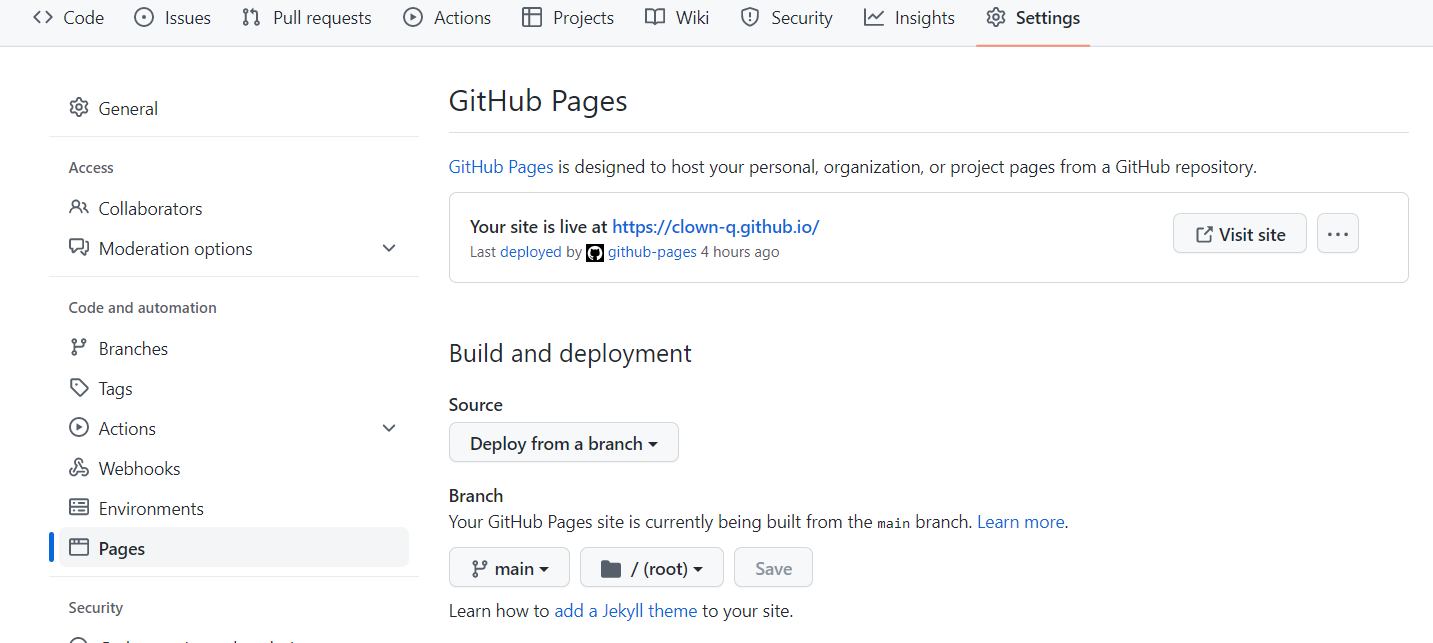
Task: Open the Pull requests tab
Action: (306, 18)
